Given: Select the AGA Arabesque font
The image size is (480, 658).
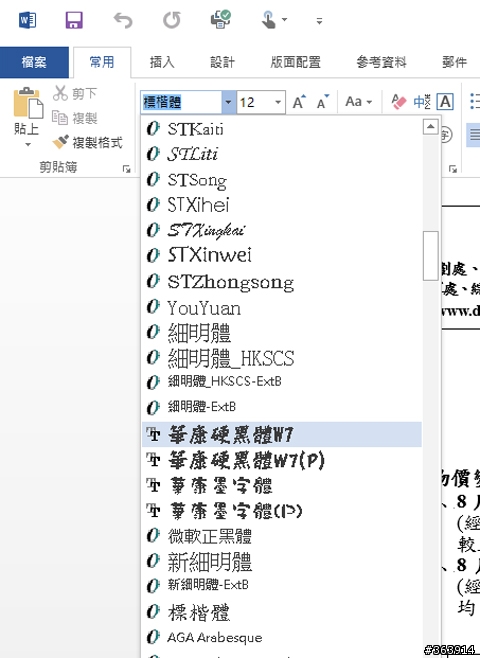Looking at the screenshot, I should pyautogui.click(x=282, y=637).
